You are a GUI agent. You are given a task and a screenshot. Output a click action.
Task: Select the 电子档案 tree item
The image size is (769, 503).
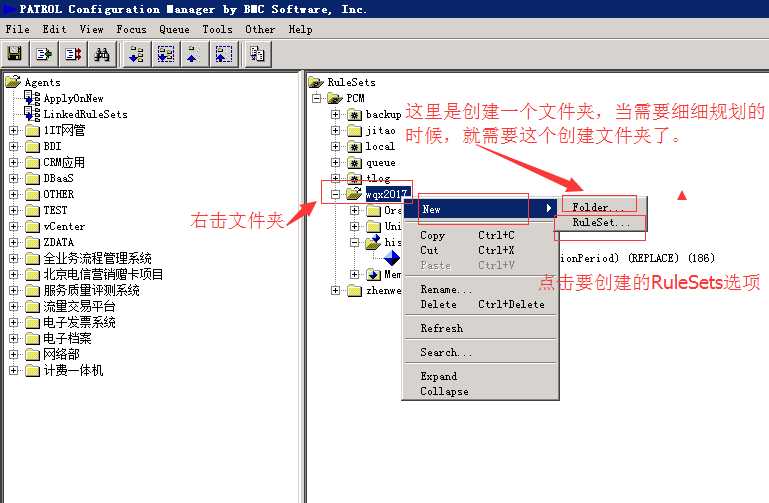pyautogui.click(x=67, y=339)
